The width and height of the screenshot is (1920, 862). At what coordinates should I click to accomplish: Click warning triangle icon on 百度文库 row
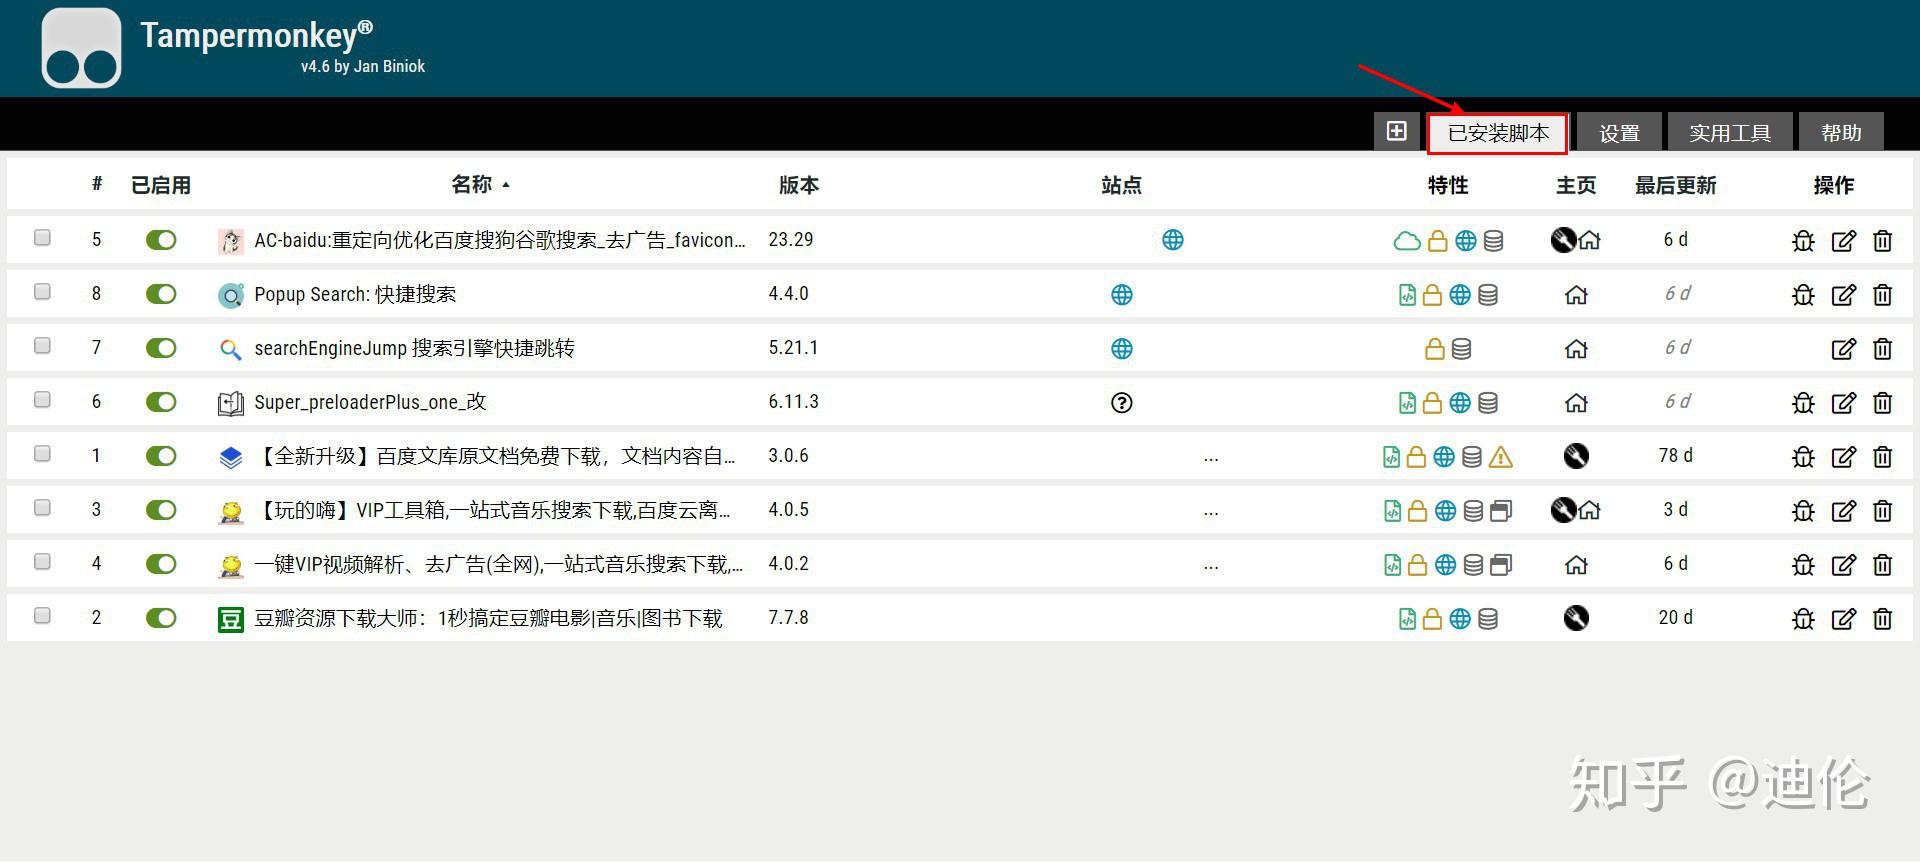click(1501, 457)
